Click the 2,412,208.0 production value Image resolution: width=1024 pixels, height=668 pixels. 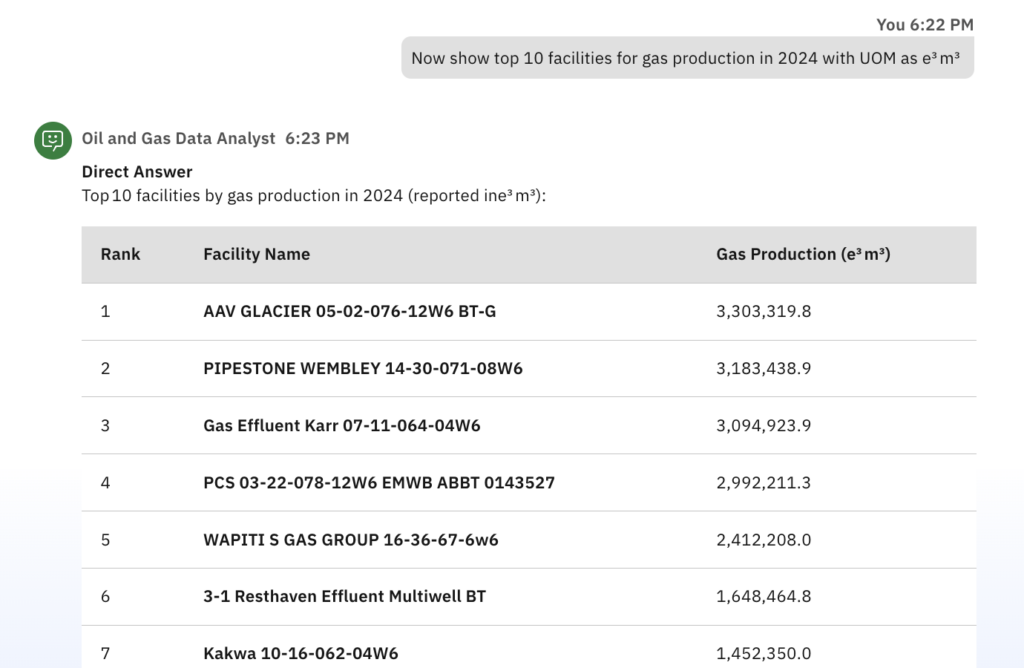(763, 540)
